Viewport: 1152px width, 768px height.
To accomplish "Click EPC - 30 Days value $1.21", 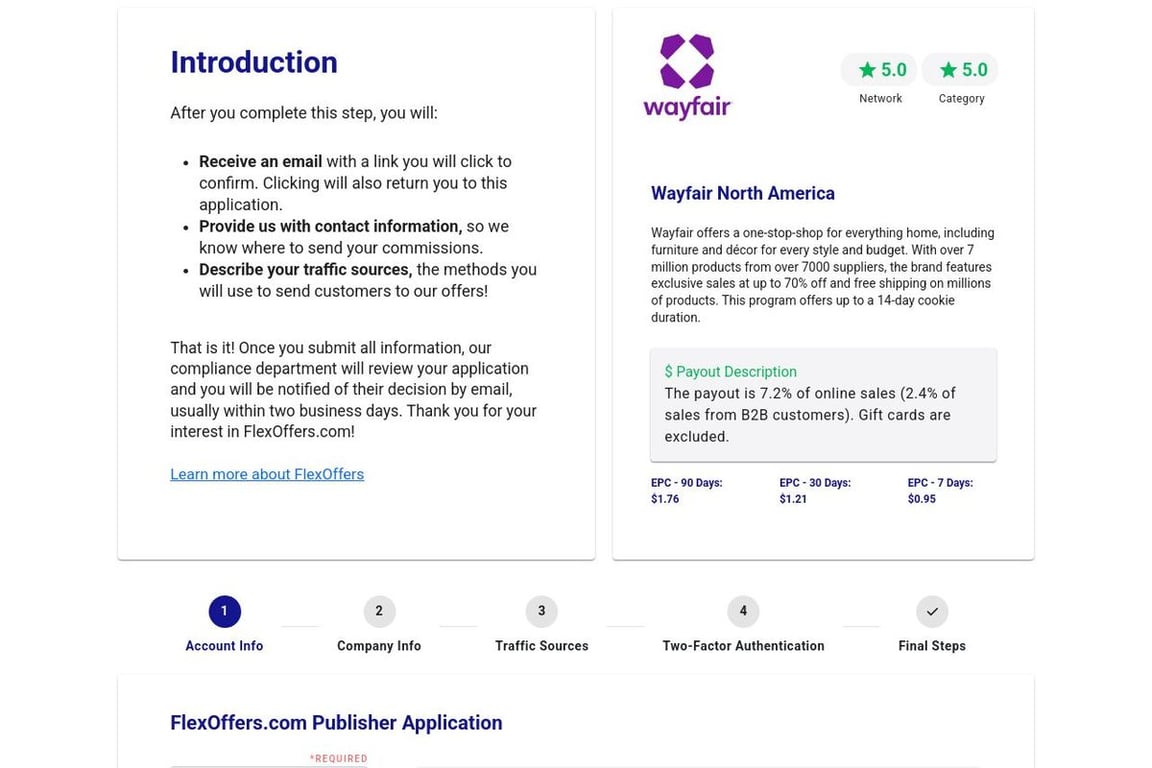I will 793,499.
